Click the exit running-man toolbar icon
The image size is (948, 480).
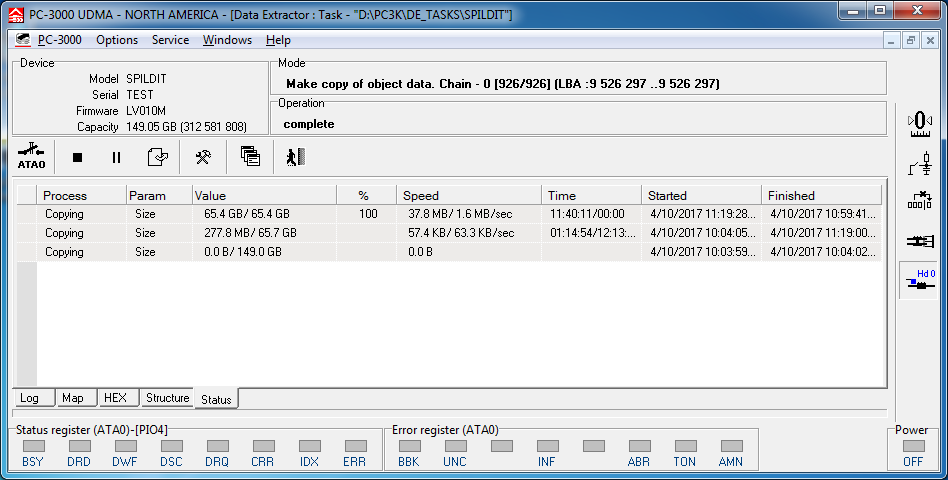click(296, 157)
